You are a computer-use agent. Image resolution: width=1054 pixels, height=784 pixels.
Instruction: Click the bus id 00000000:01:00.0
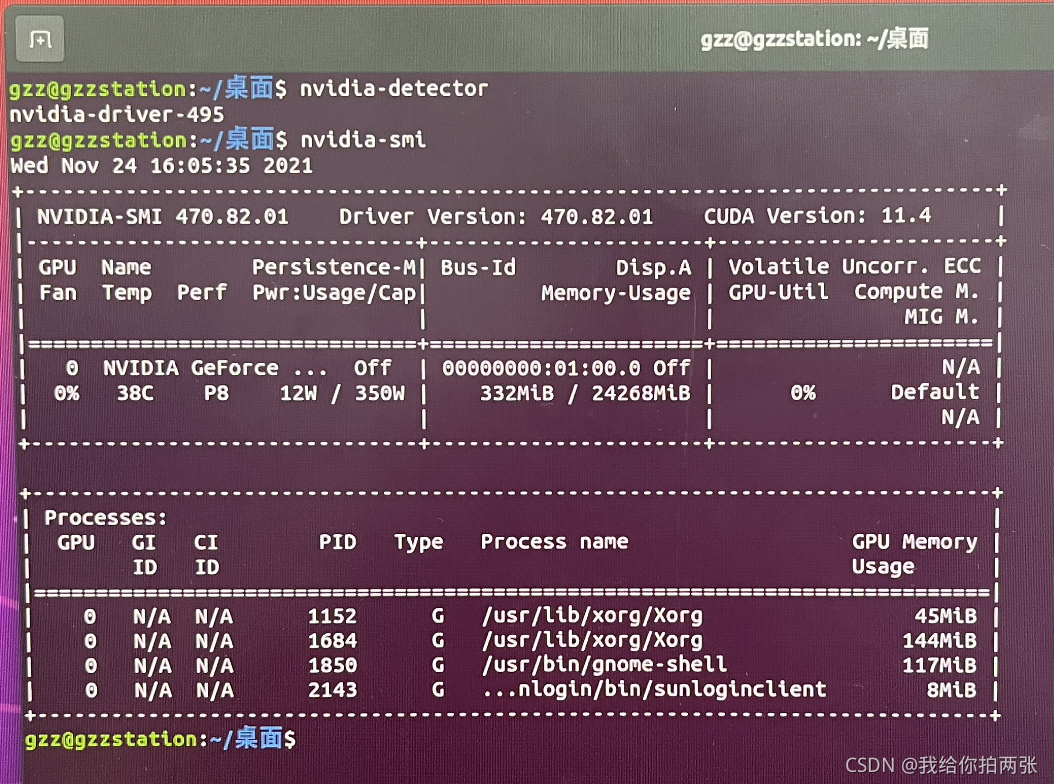click(542, 368)
